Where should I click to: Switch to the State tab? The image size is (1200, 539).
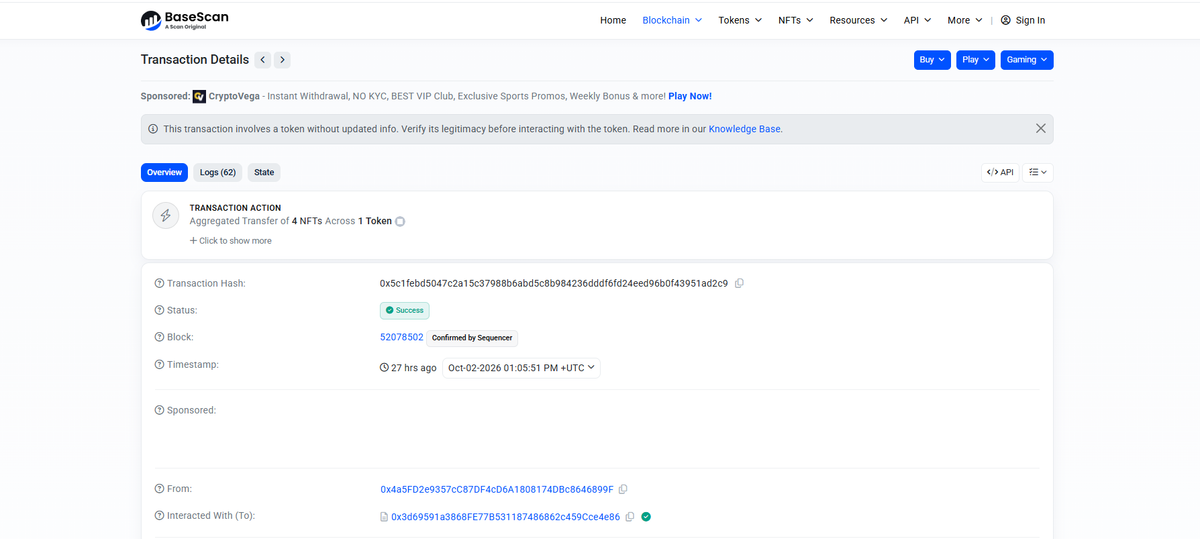point(264,172)
